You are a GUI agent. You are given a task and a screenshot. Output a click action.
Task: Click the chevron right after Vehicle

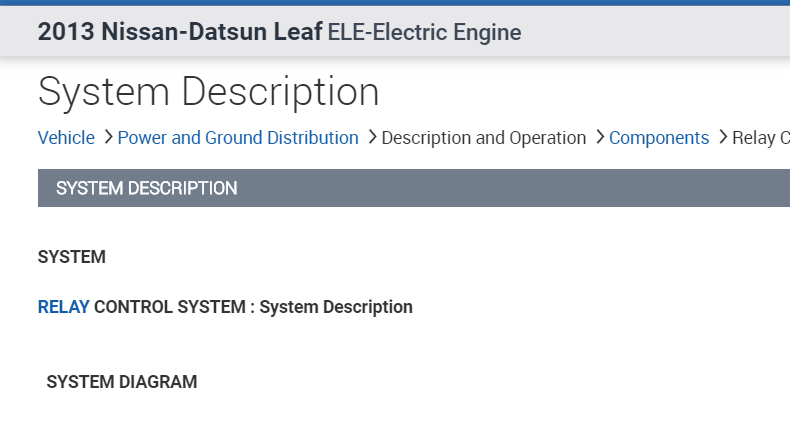pyautogui.click(x=107, y=138)
